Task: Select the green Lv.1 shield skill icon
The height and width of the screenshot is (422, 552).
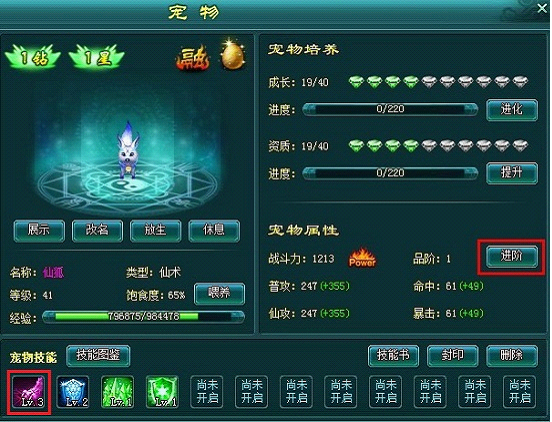Action: (163, 392)
